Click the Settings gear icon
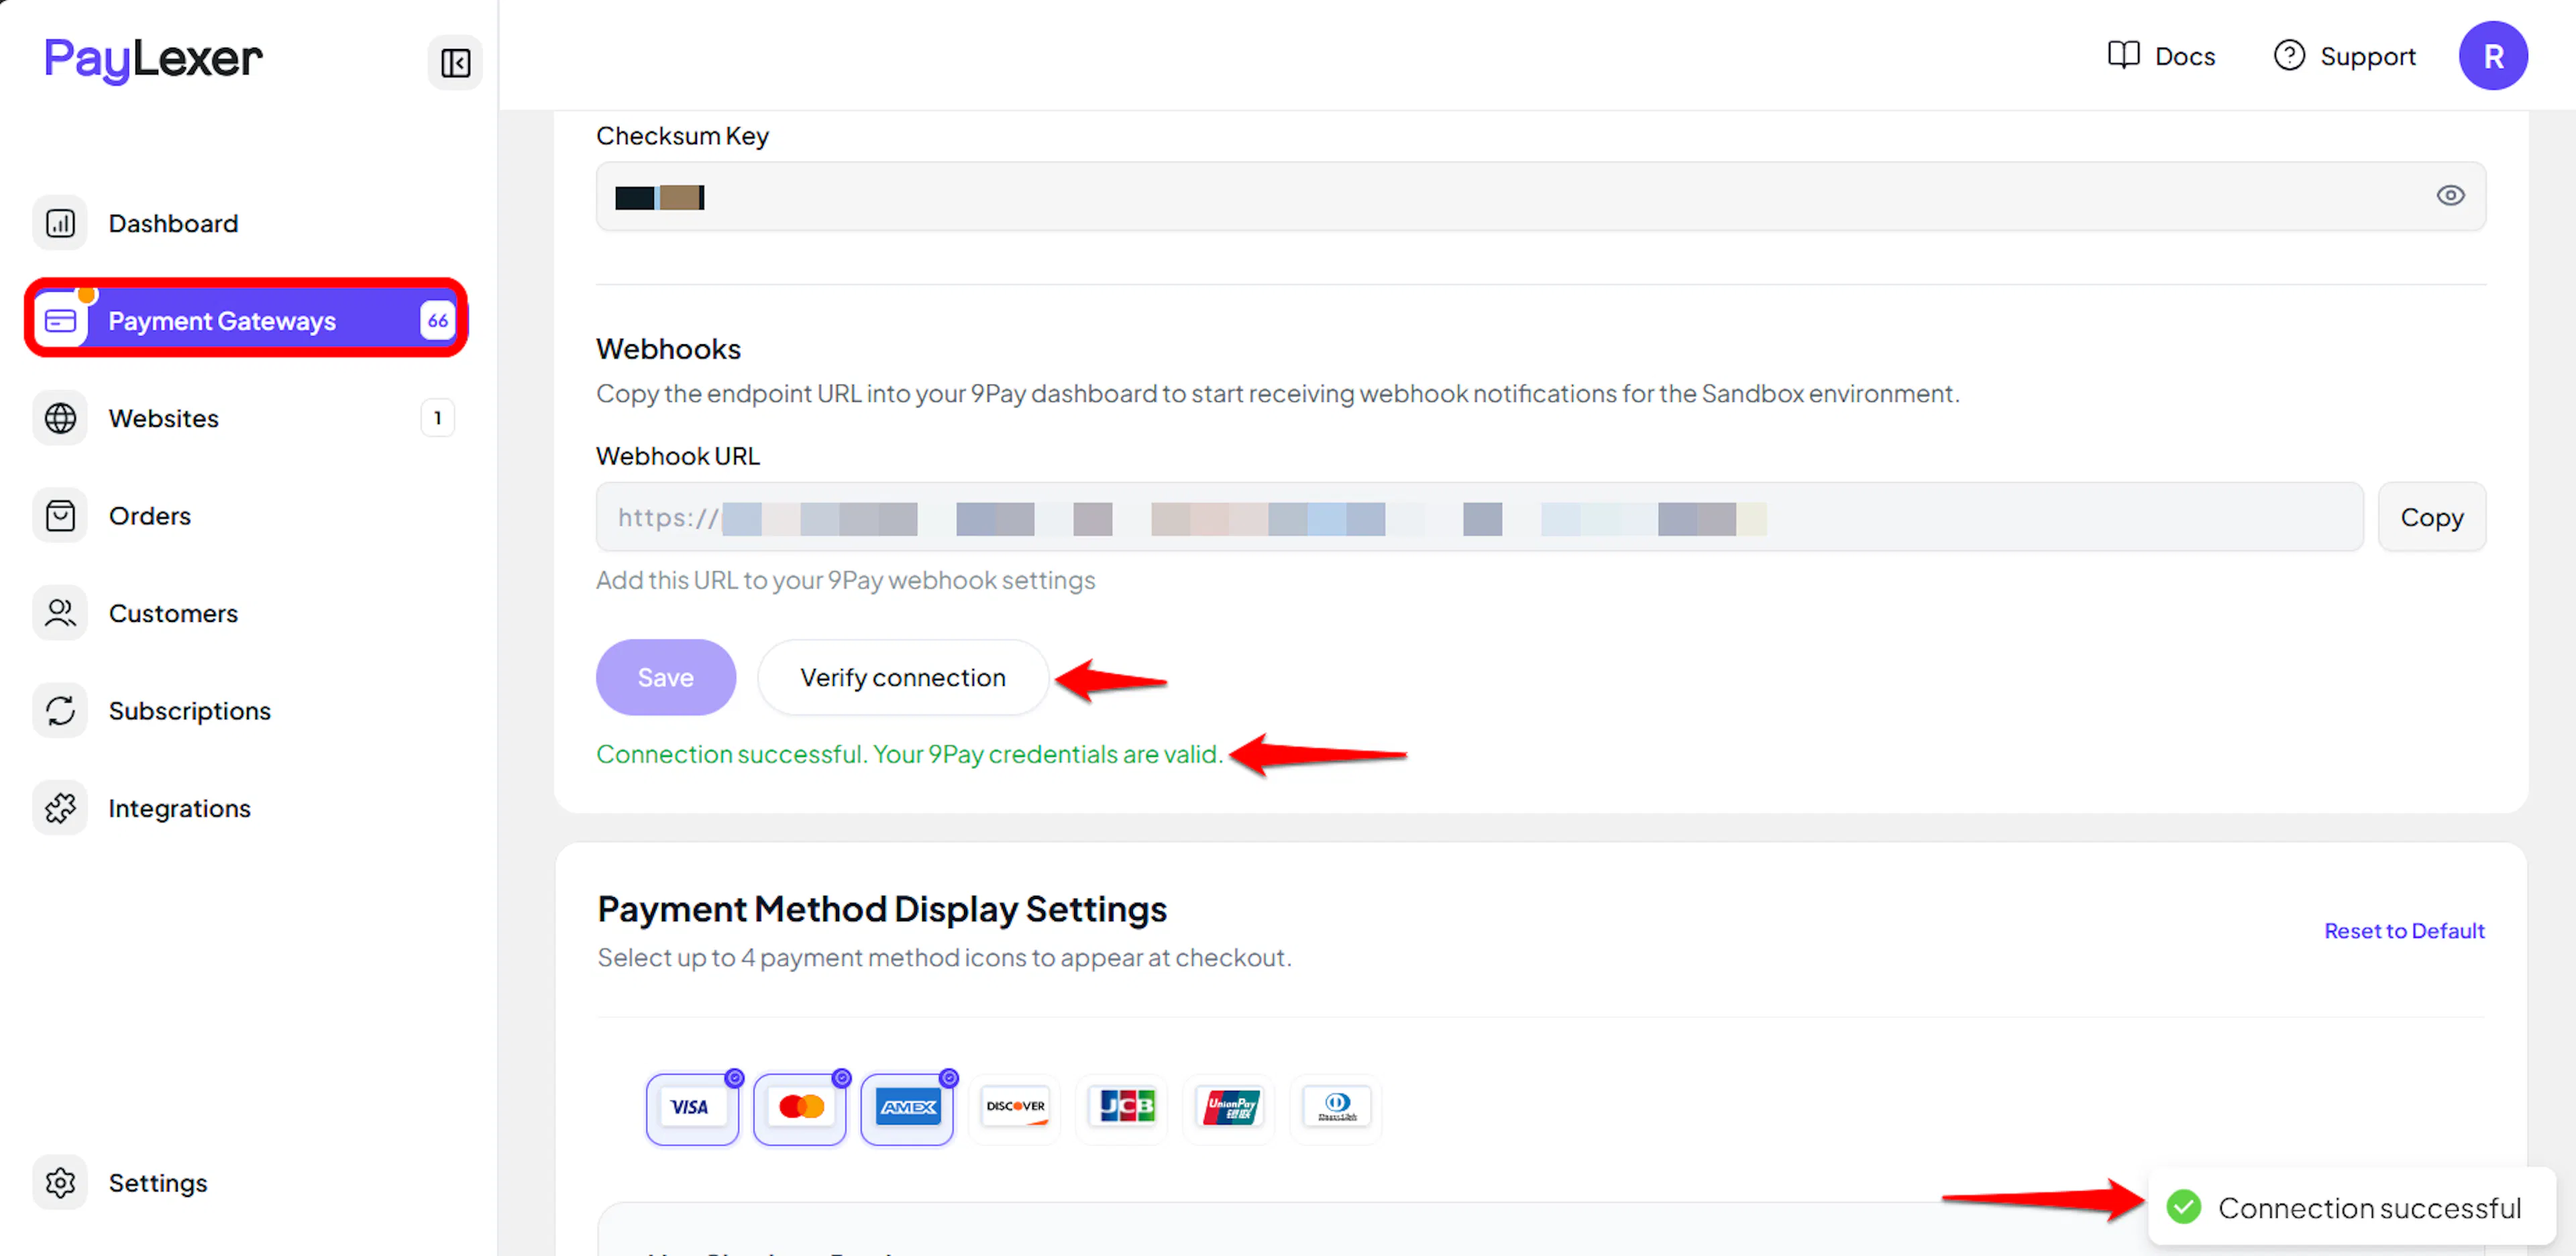 (x=60, y=1183)
